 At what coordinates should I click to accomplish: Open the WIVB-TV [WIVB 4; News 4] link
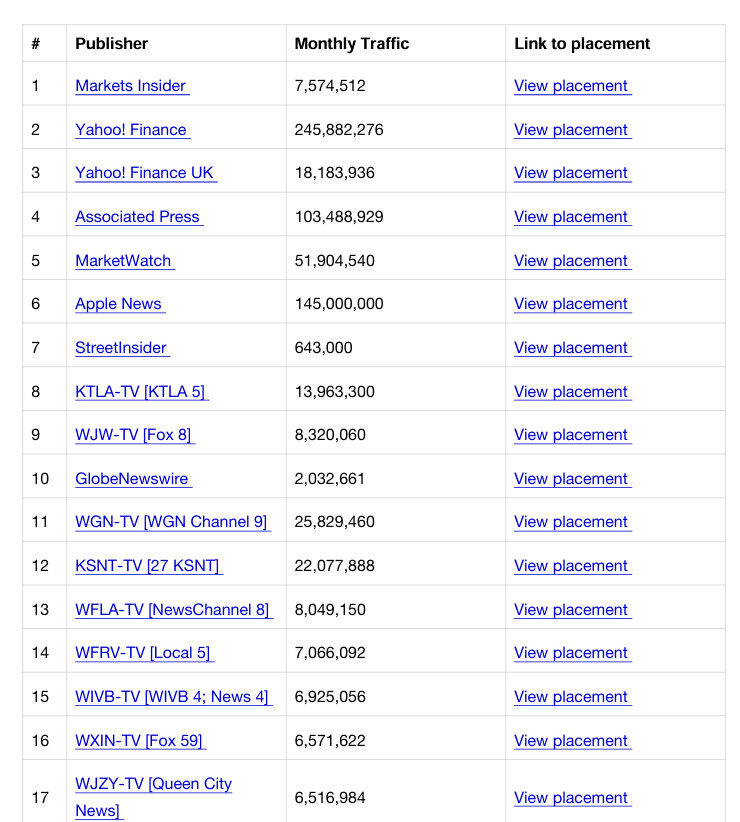click(173, 697)
